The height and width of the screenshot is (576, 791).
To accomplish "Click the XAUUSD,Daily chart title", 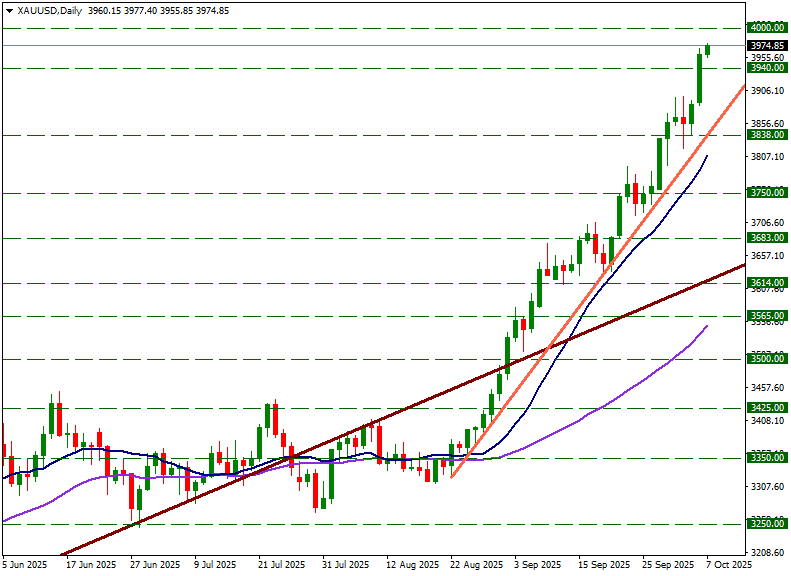I will tap(51, 10).
